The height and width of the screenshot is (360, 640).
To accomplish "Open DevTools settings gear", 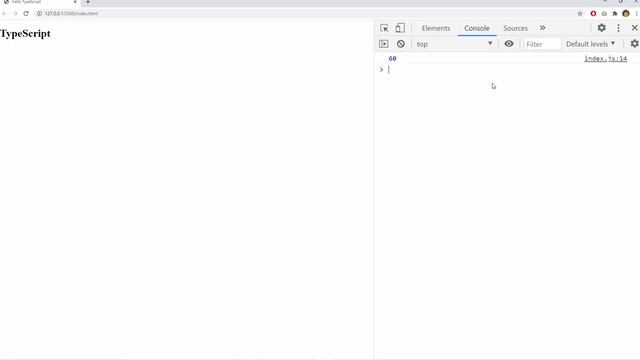I will point(602,28).
